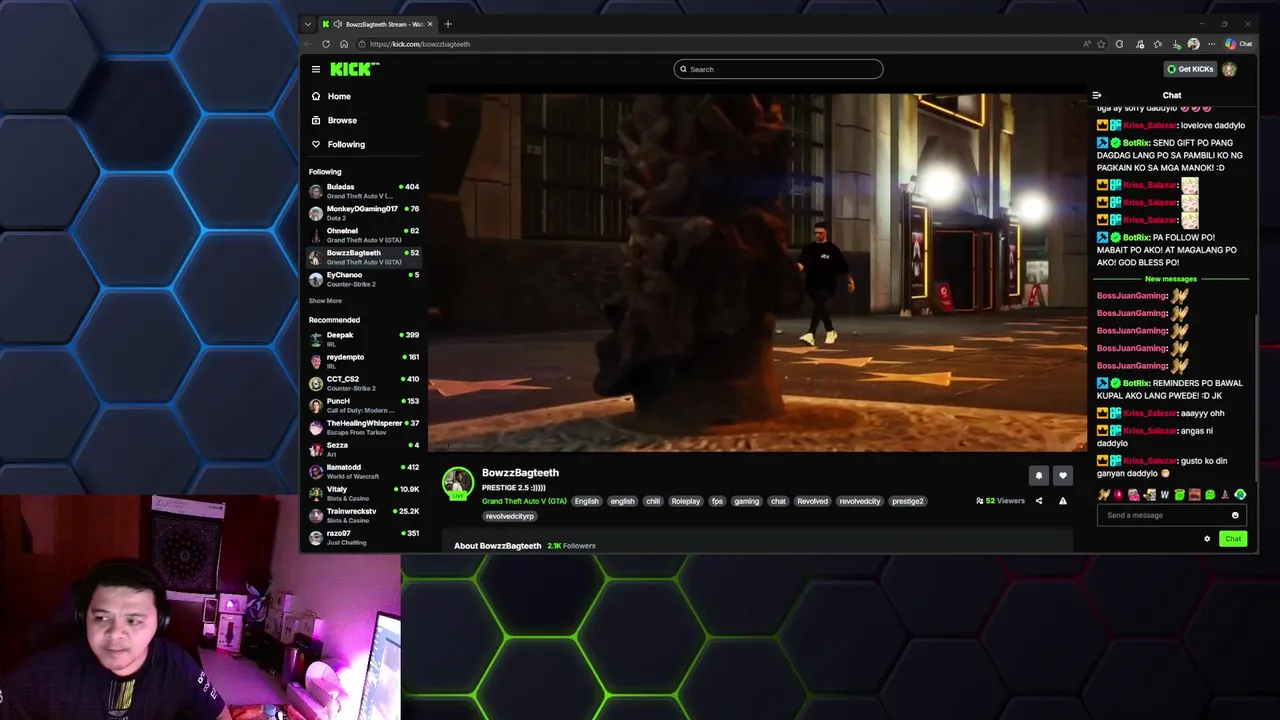Screen dimensions: 1280x720
Task: Click the Get KICKs button
Action: (x=1190, y=69)
